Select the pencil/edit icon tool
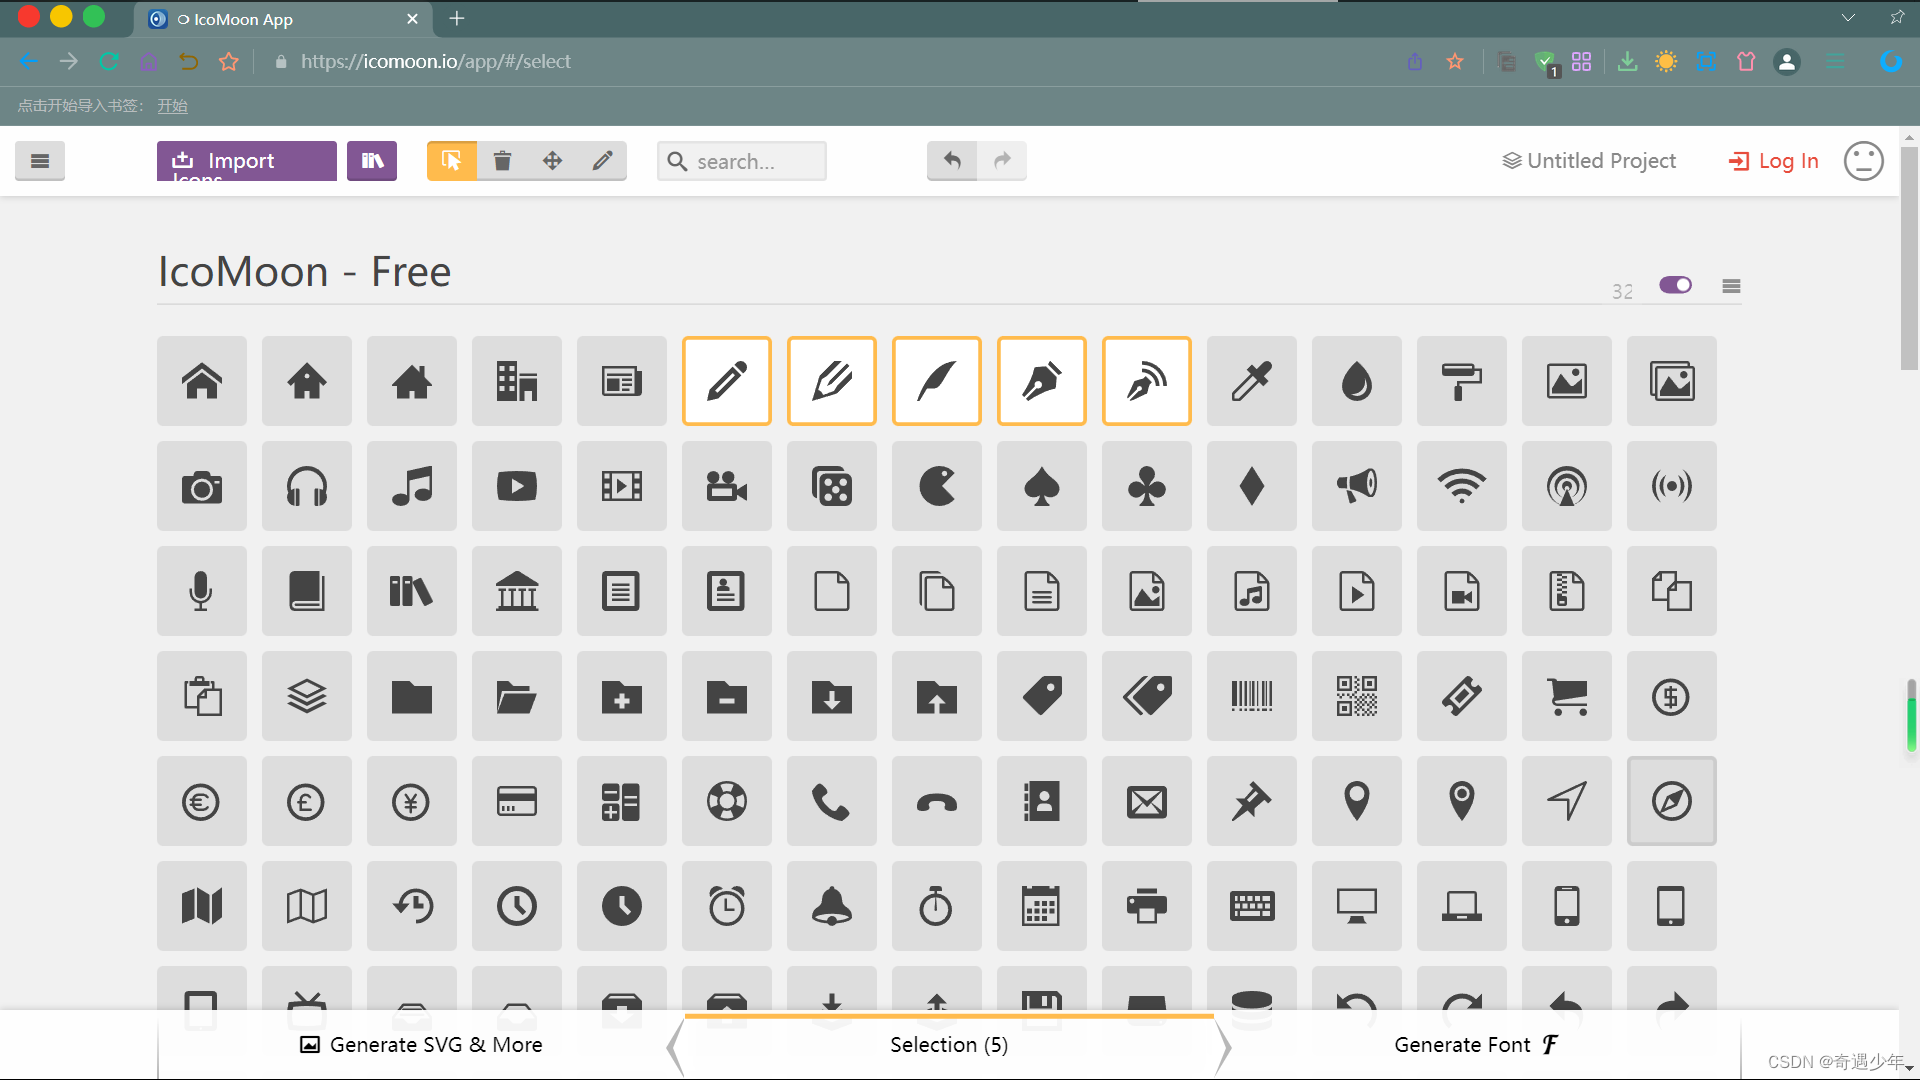 [601, 160]
